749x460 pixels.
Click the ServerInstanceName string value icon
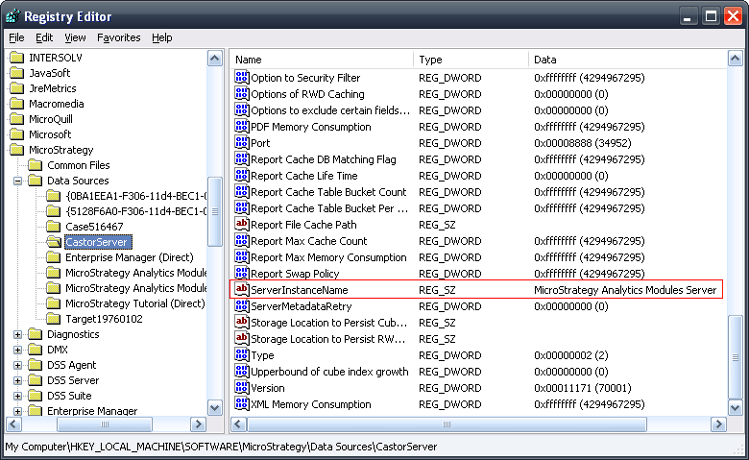tap(241, 289)
